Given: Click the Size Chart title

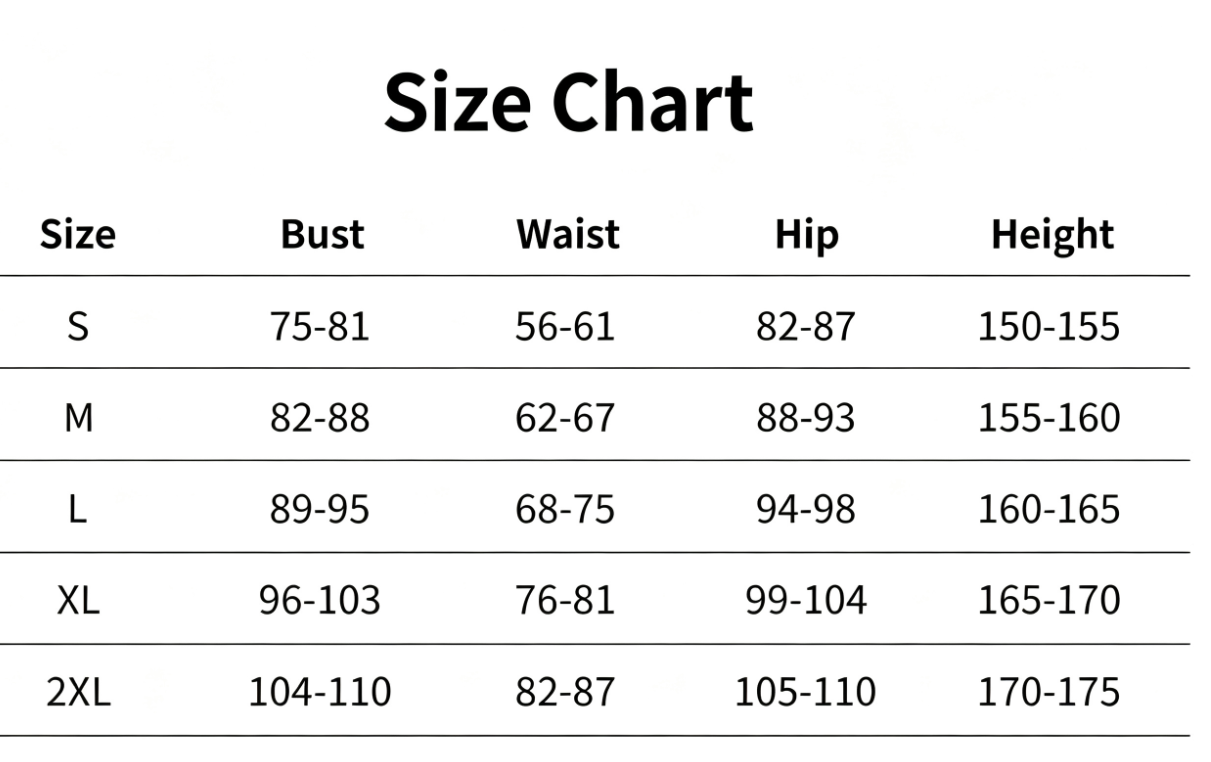Looking at the screenshot, I should click(x=568, y=104).
